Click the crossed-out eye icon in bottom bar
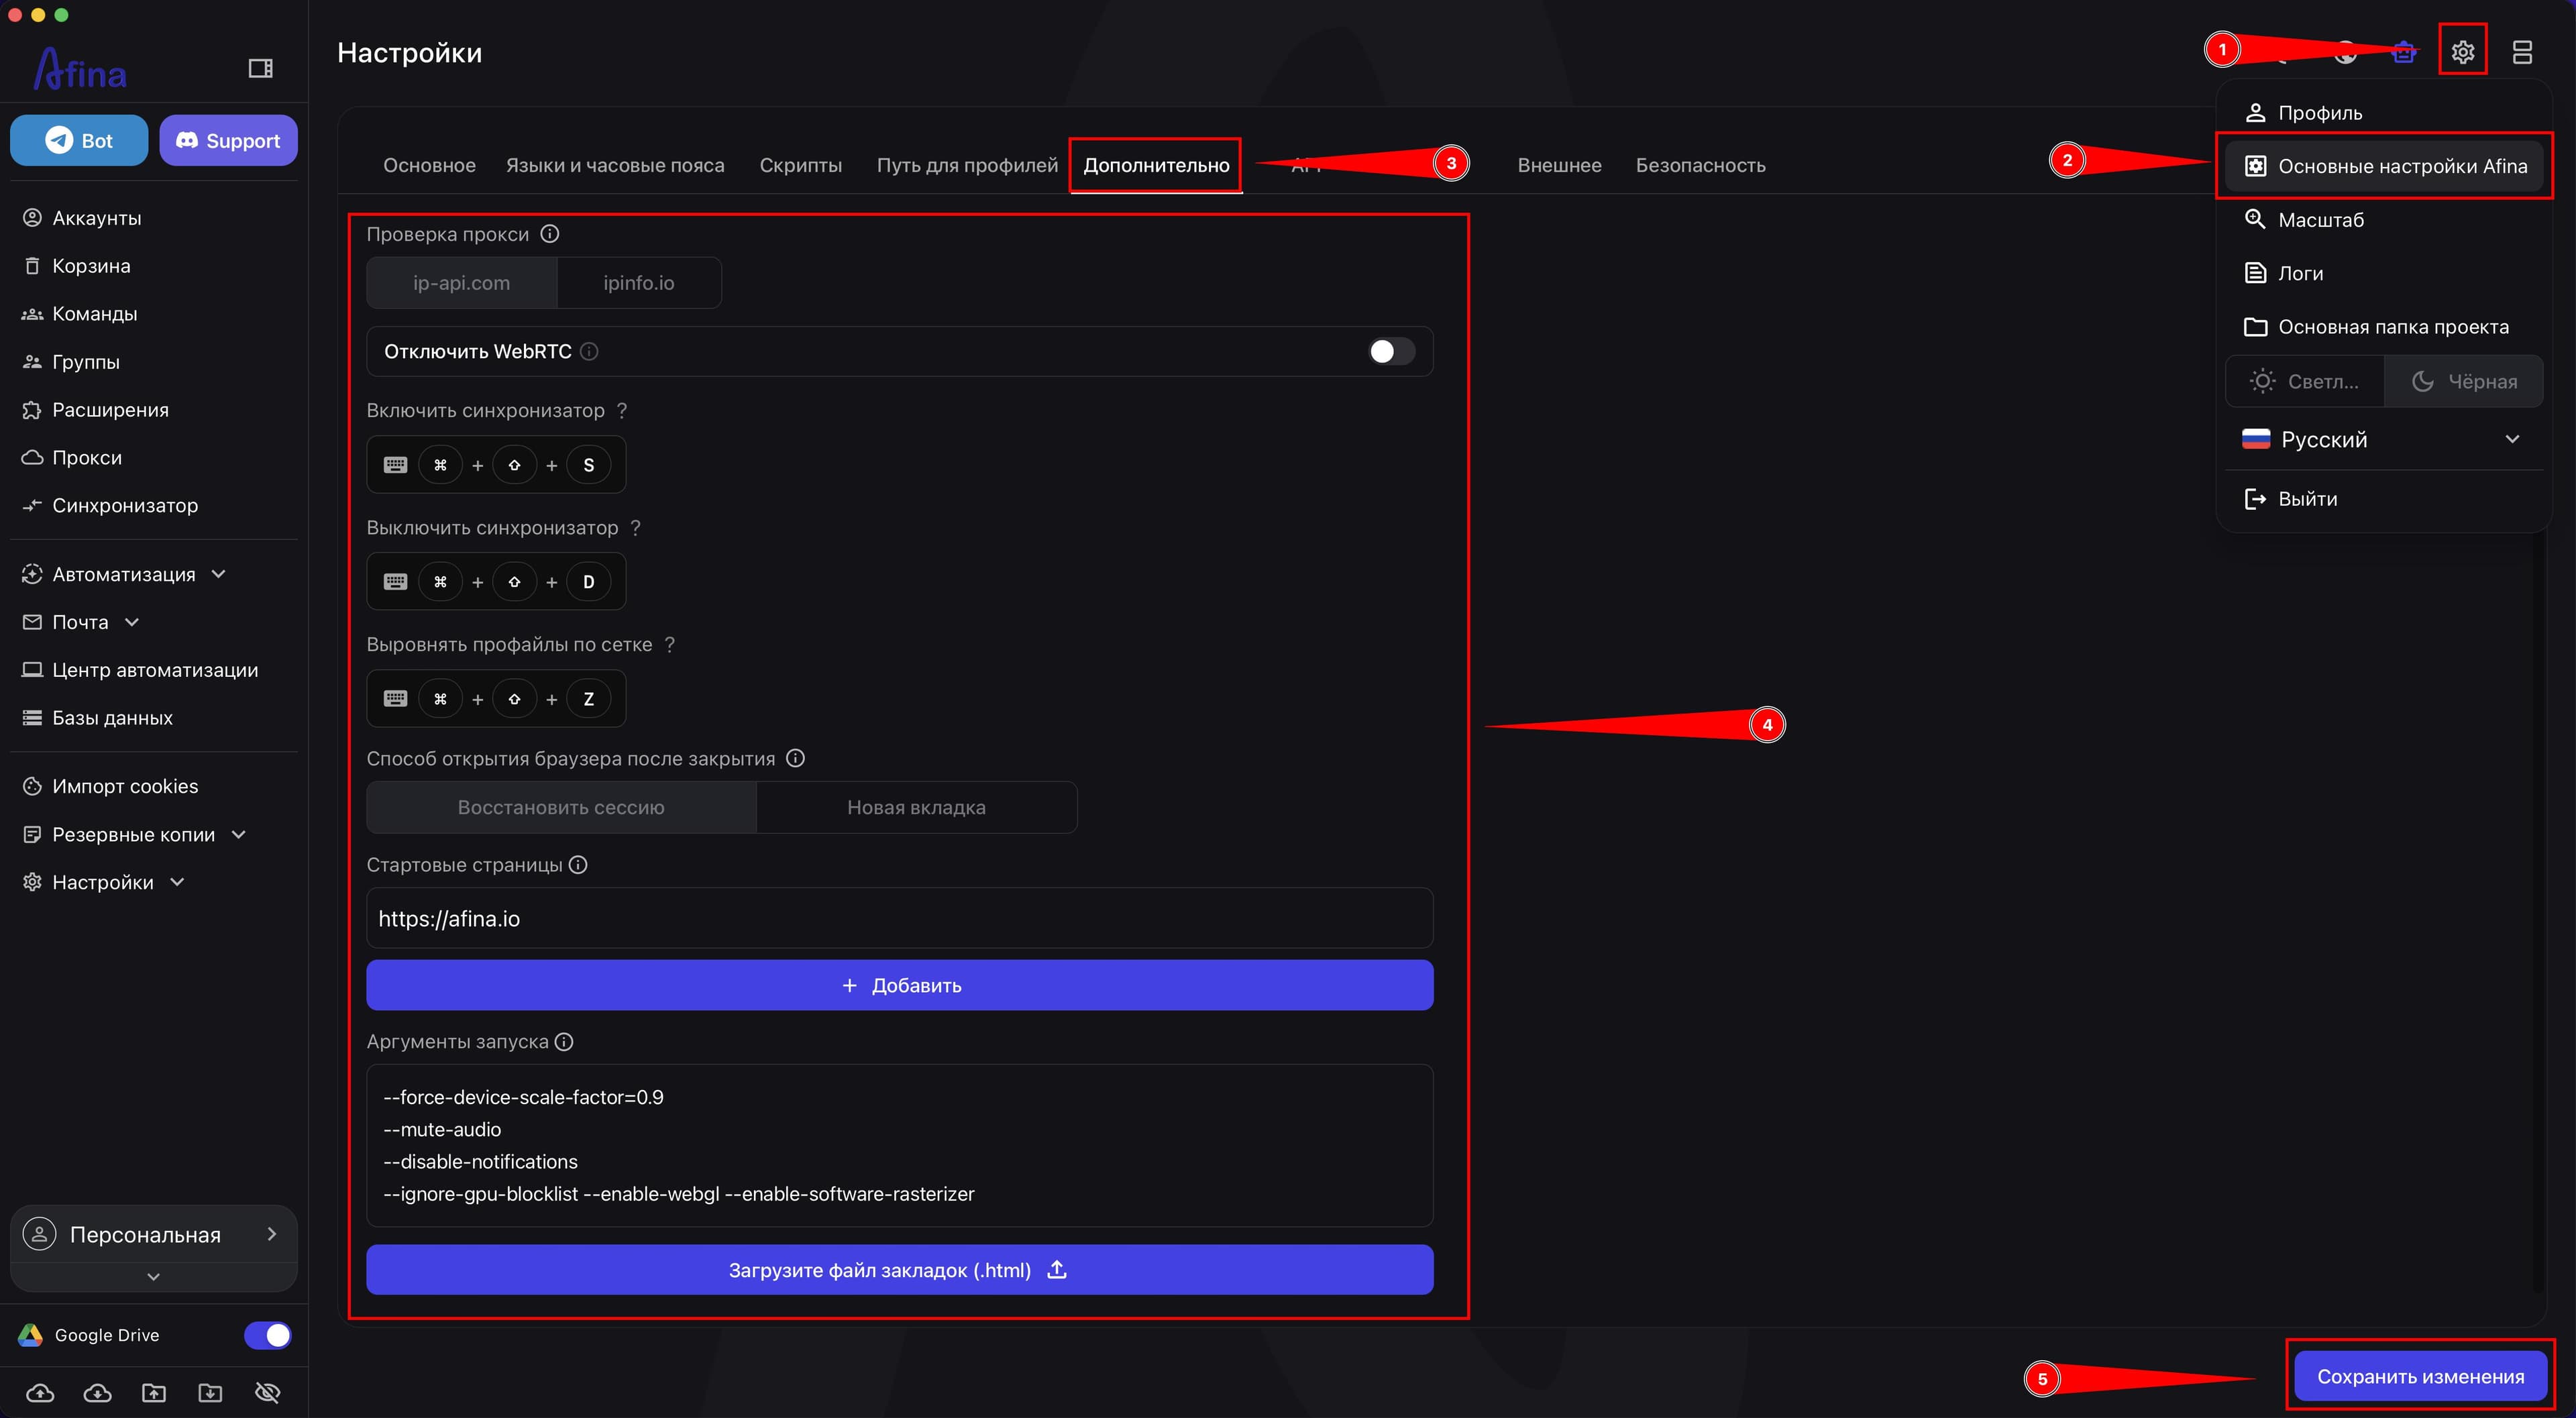Screen dimensions: 2576x1418 (267, 1392)
